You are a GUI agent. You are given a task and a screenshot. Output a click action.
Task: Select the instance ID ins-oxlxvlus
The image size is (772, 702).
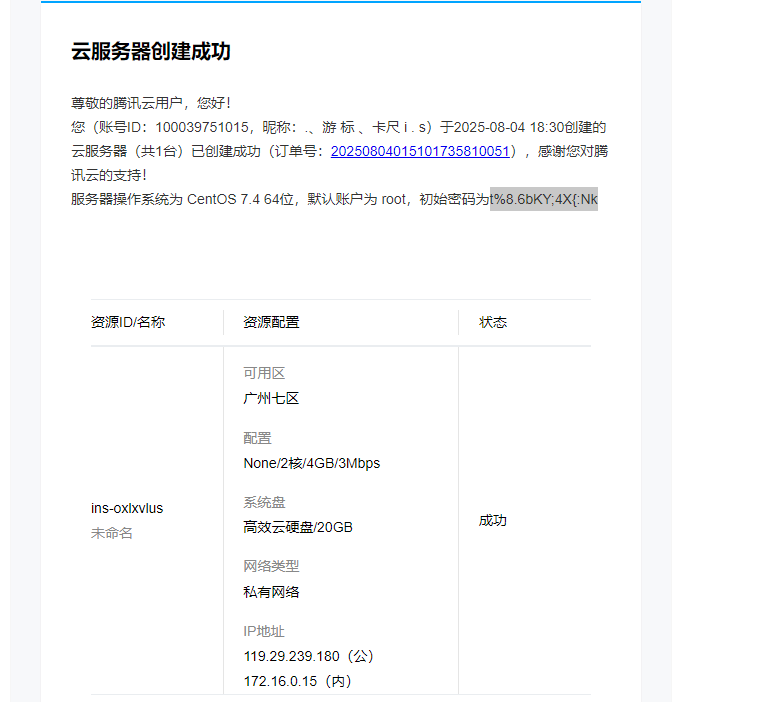coord(127,508)
